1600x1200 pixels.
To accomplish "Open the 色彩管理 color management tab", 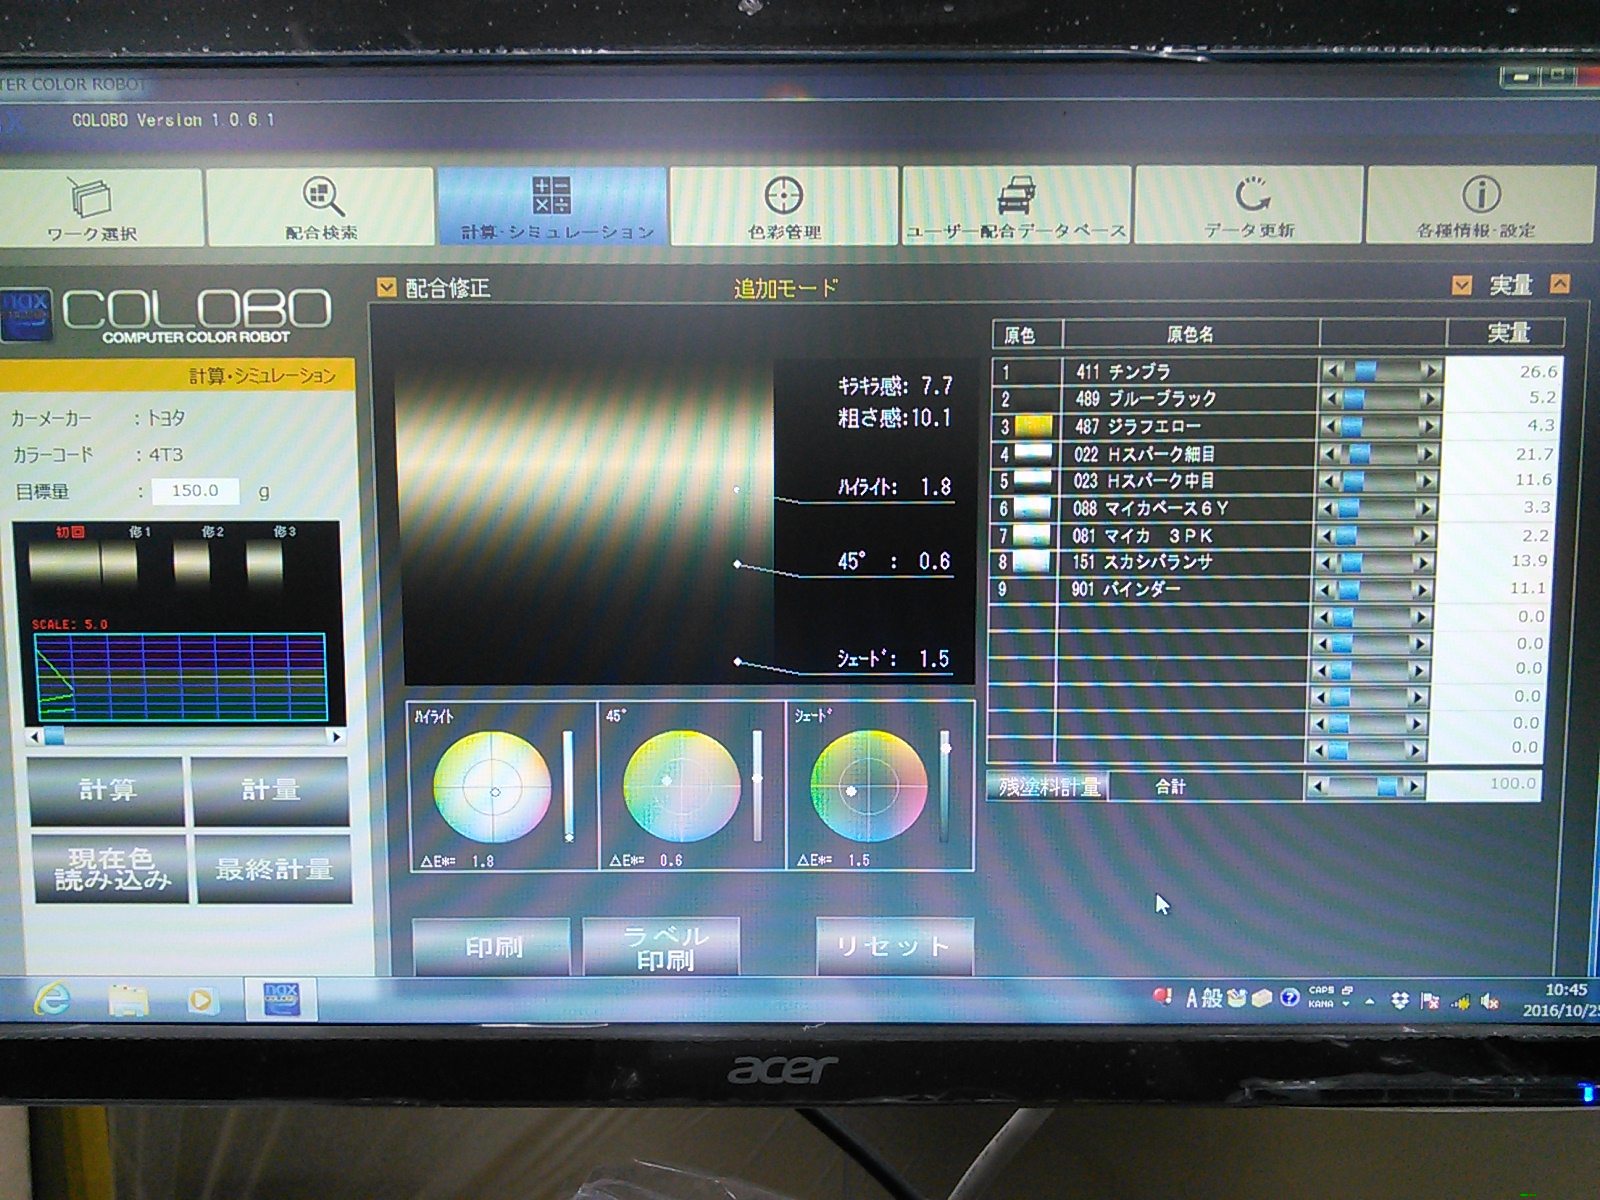I will pos(784,207).
